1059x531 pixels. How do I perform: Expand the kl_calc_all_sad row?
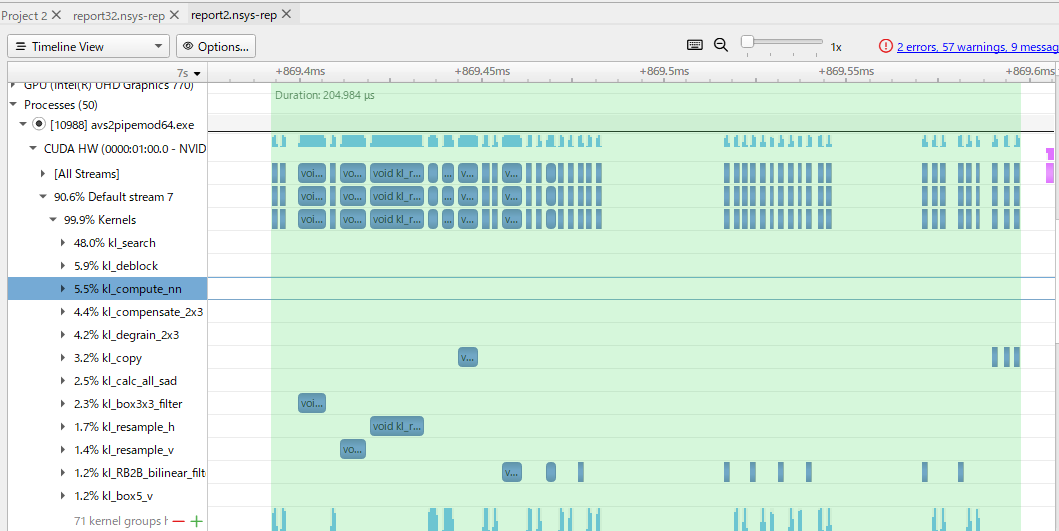point(63,380)
